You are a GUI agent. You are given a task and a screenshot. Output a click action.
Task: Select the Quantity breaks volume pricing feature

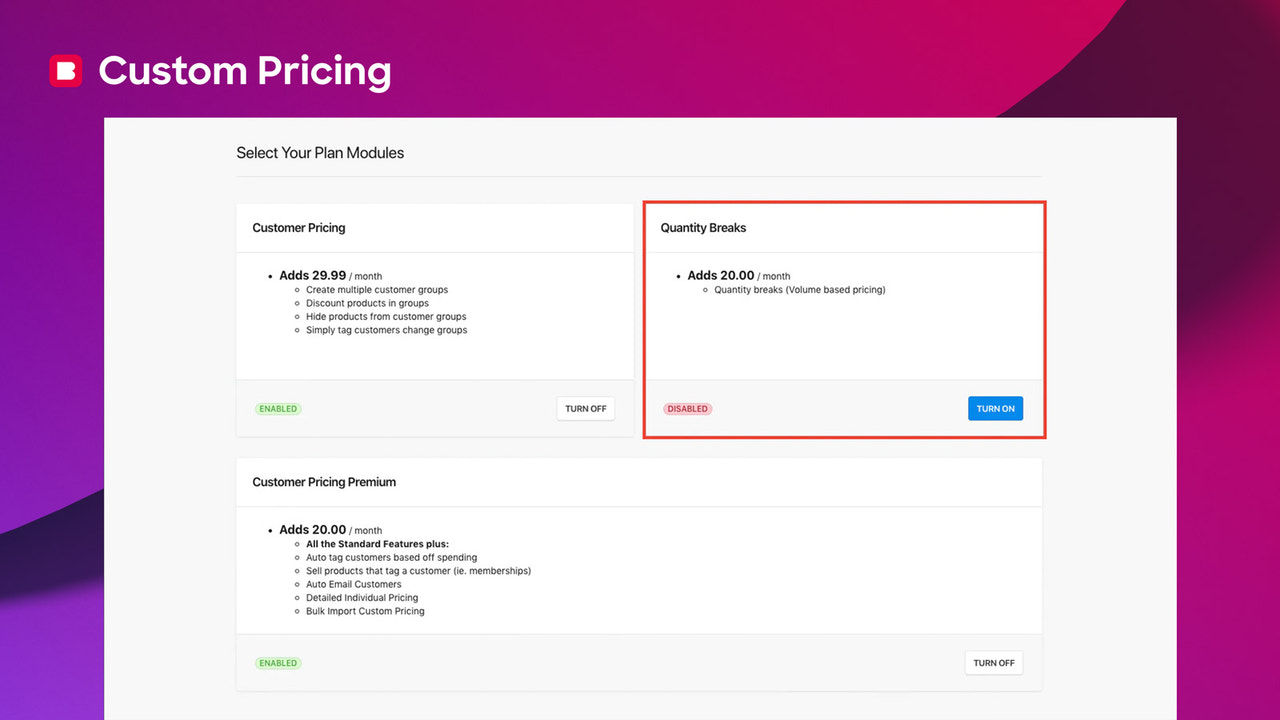point(799,289)
